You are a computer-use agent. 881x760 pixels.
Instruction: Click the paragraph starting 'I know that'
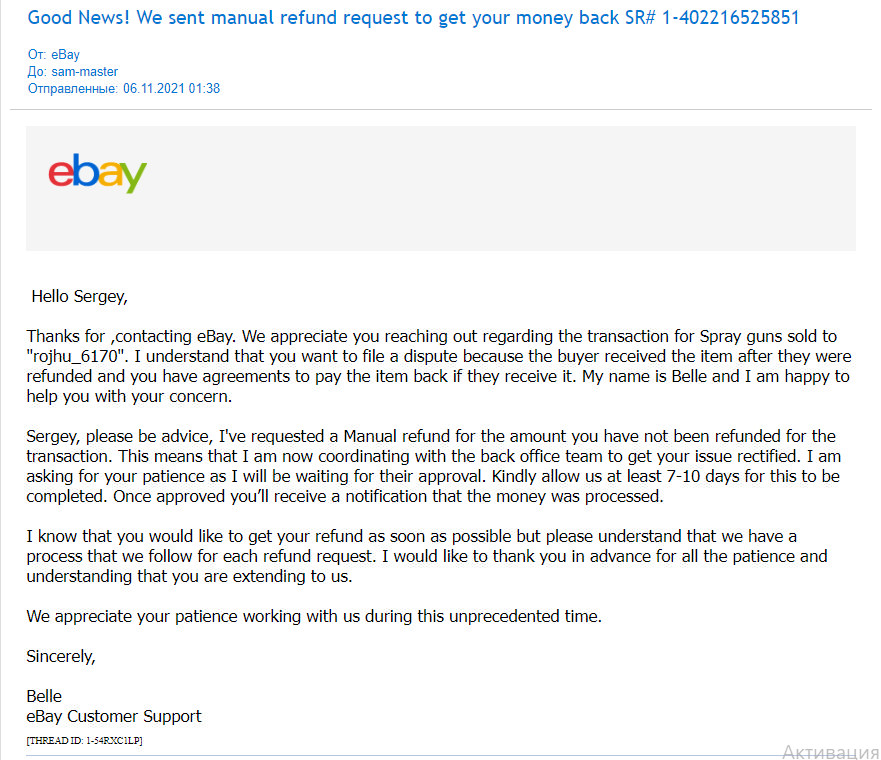[x=427, y=556]
